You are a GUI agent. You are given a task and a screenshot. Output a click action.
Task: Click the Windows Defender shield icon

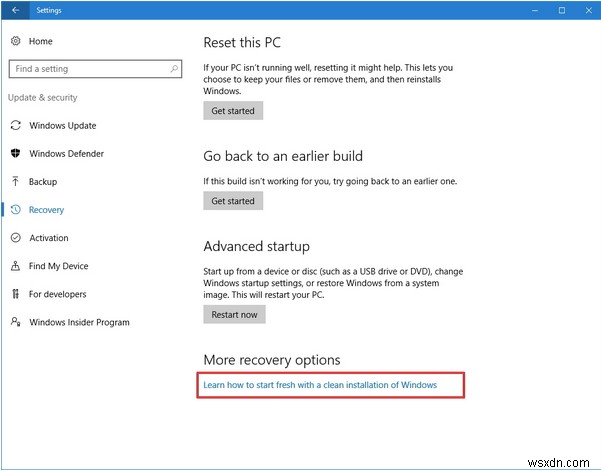point(15,153)
